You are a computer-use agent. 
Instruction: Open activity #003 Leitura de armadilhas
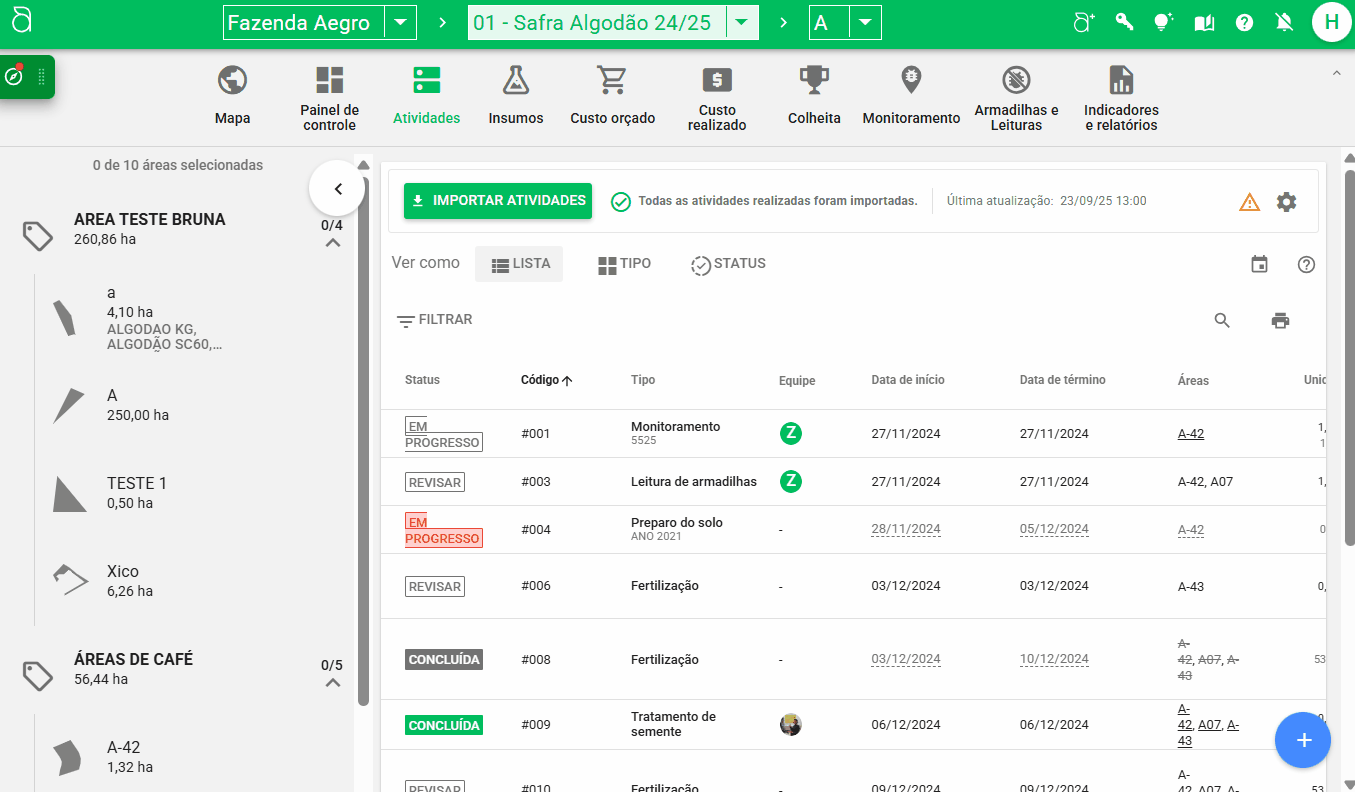coord(694,482)
